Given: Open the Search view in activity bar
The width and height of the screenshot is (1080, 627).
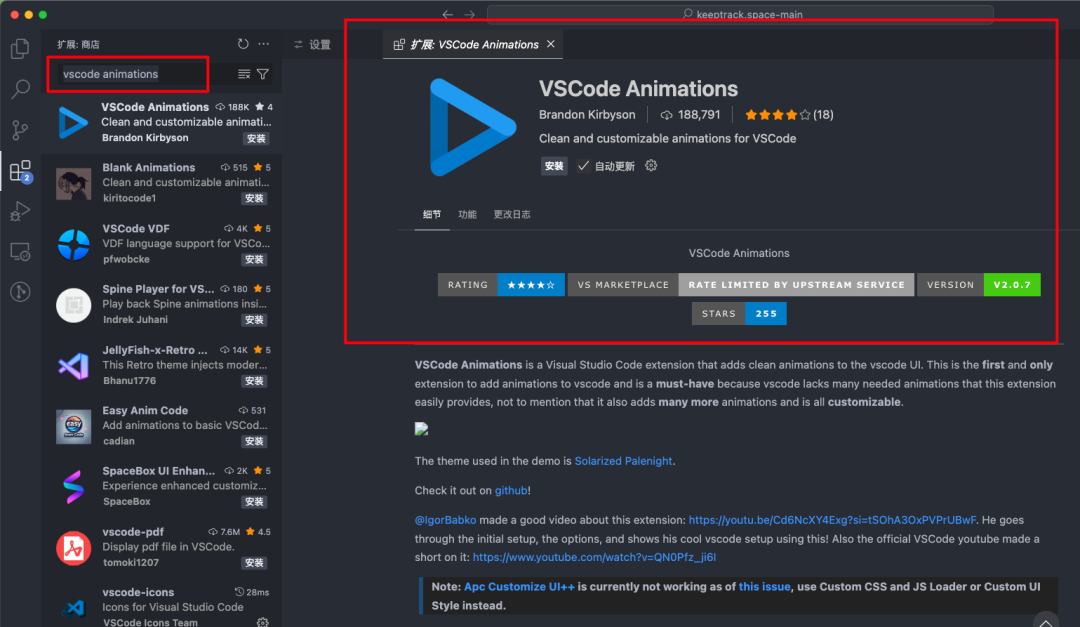Looking at the screenshot, I should 20,89.
